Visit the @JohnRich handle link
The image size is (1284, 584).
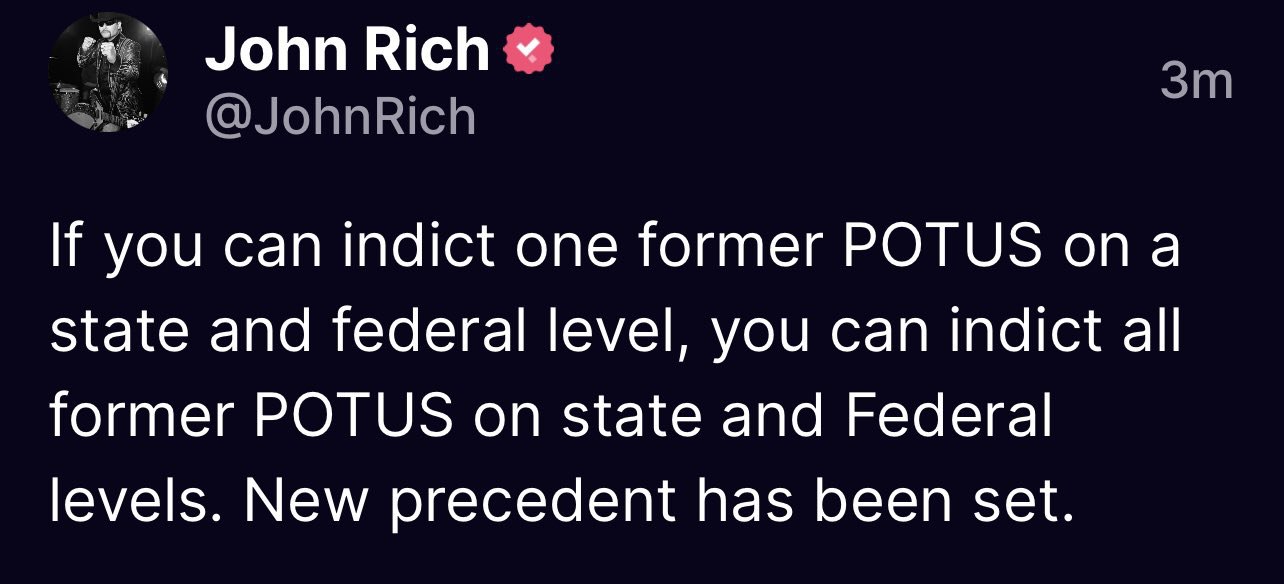tap(340, 116)
